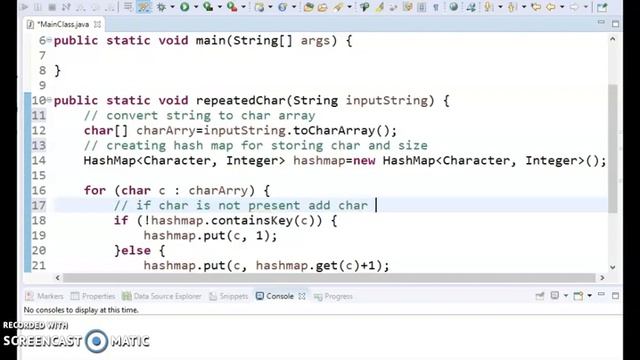Click the Resume debug icon in toolbar
The width and height of the screenshot is (640, 360).
point(24,7)
